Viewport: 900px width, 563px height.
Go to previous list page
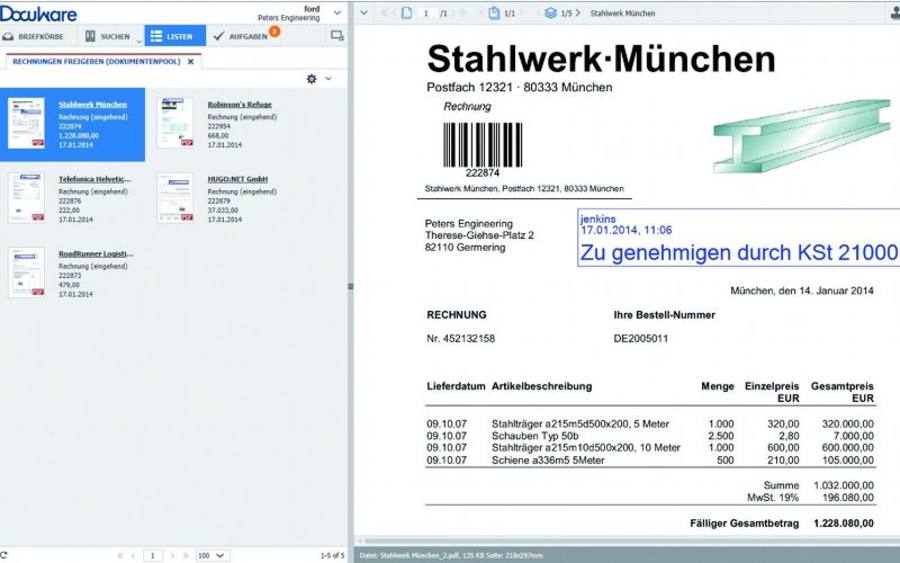click(x=133, y=556)
